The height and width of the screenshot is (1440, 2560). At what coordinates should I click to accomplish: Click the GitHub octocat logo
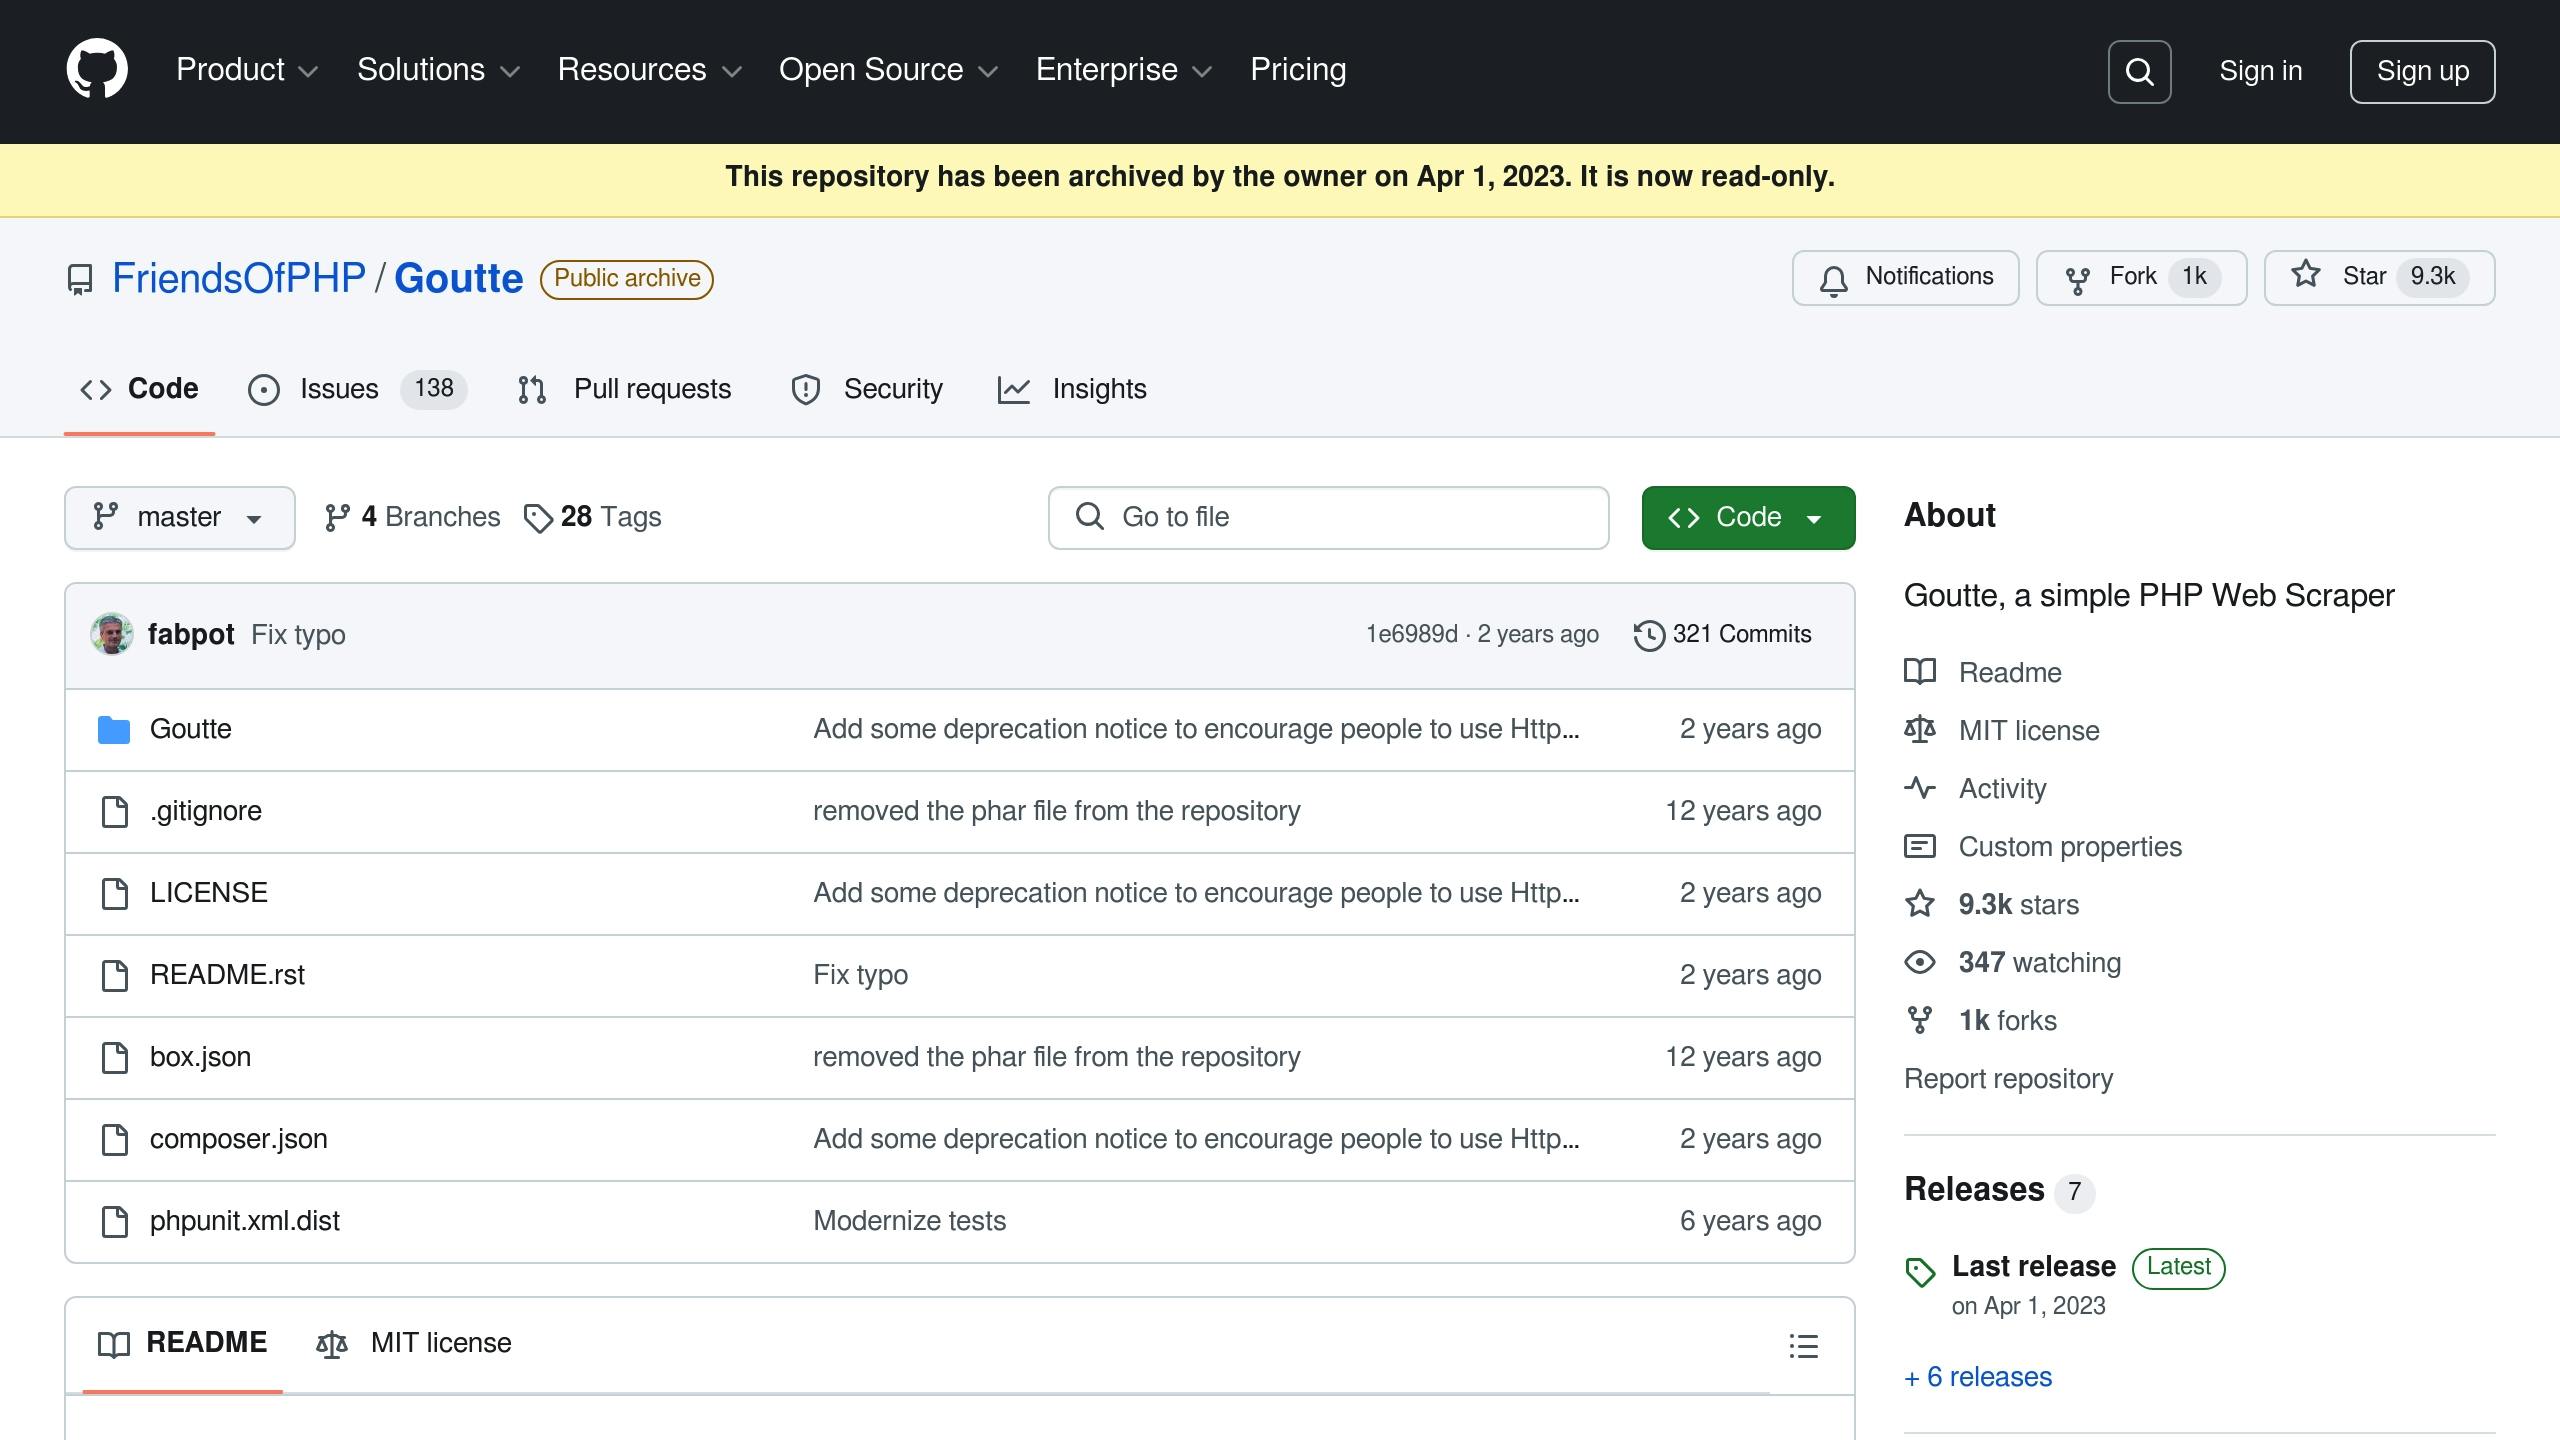(x=97, y=70)
